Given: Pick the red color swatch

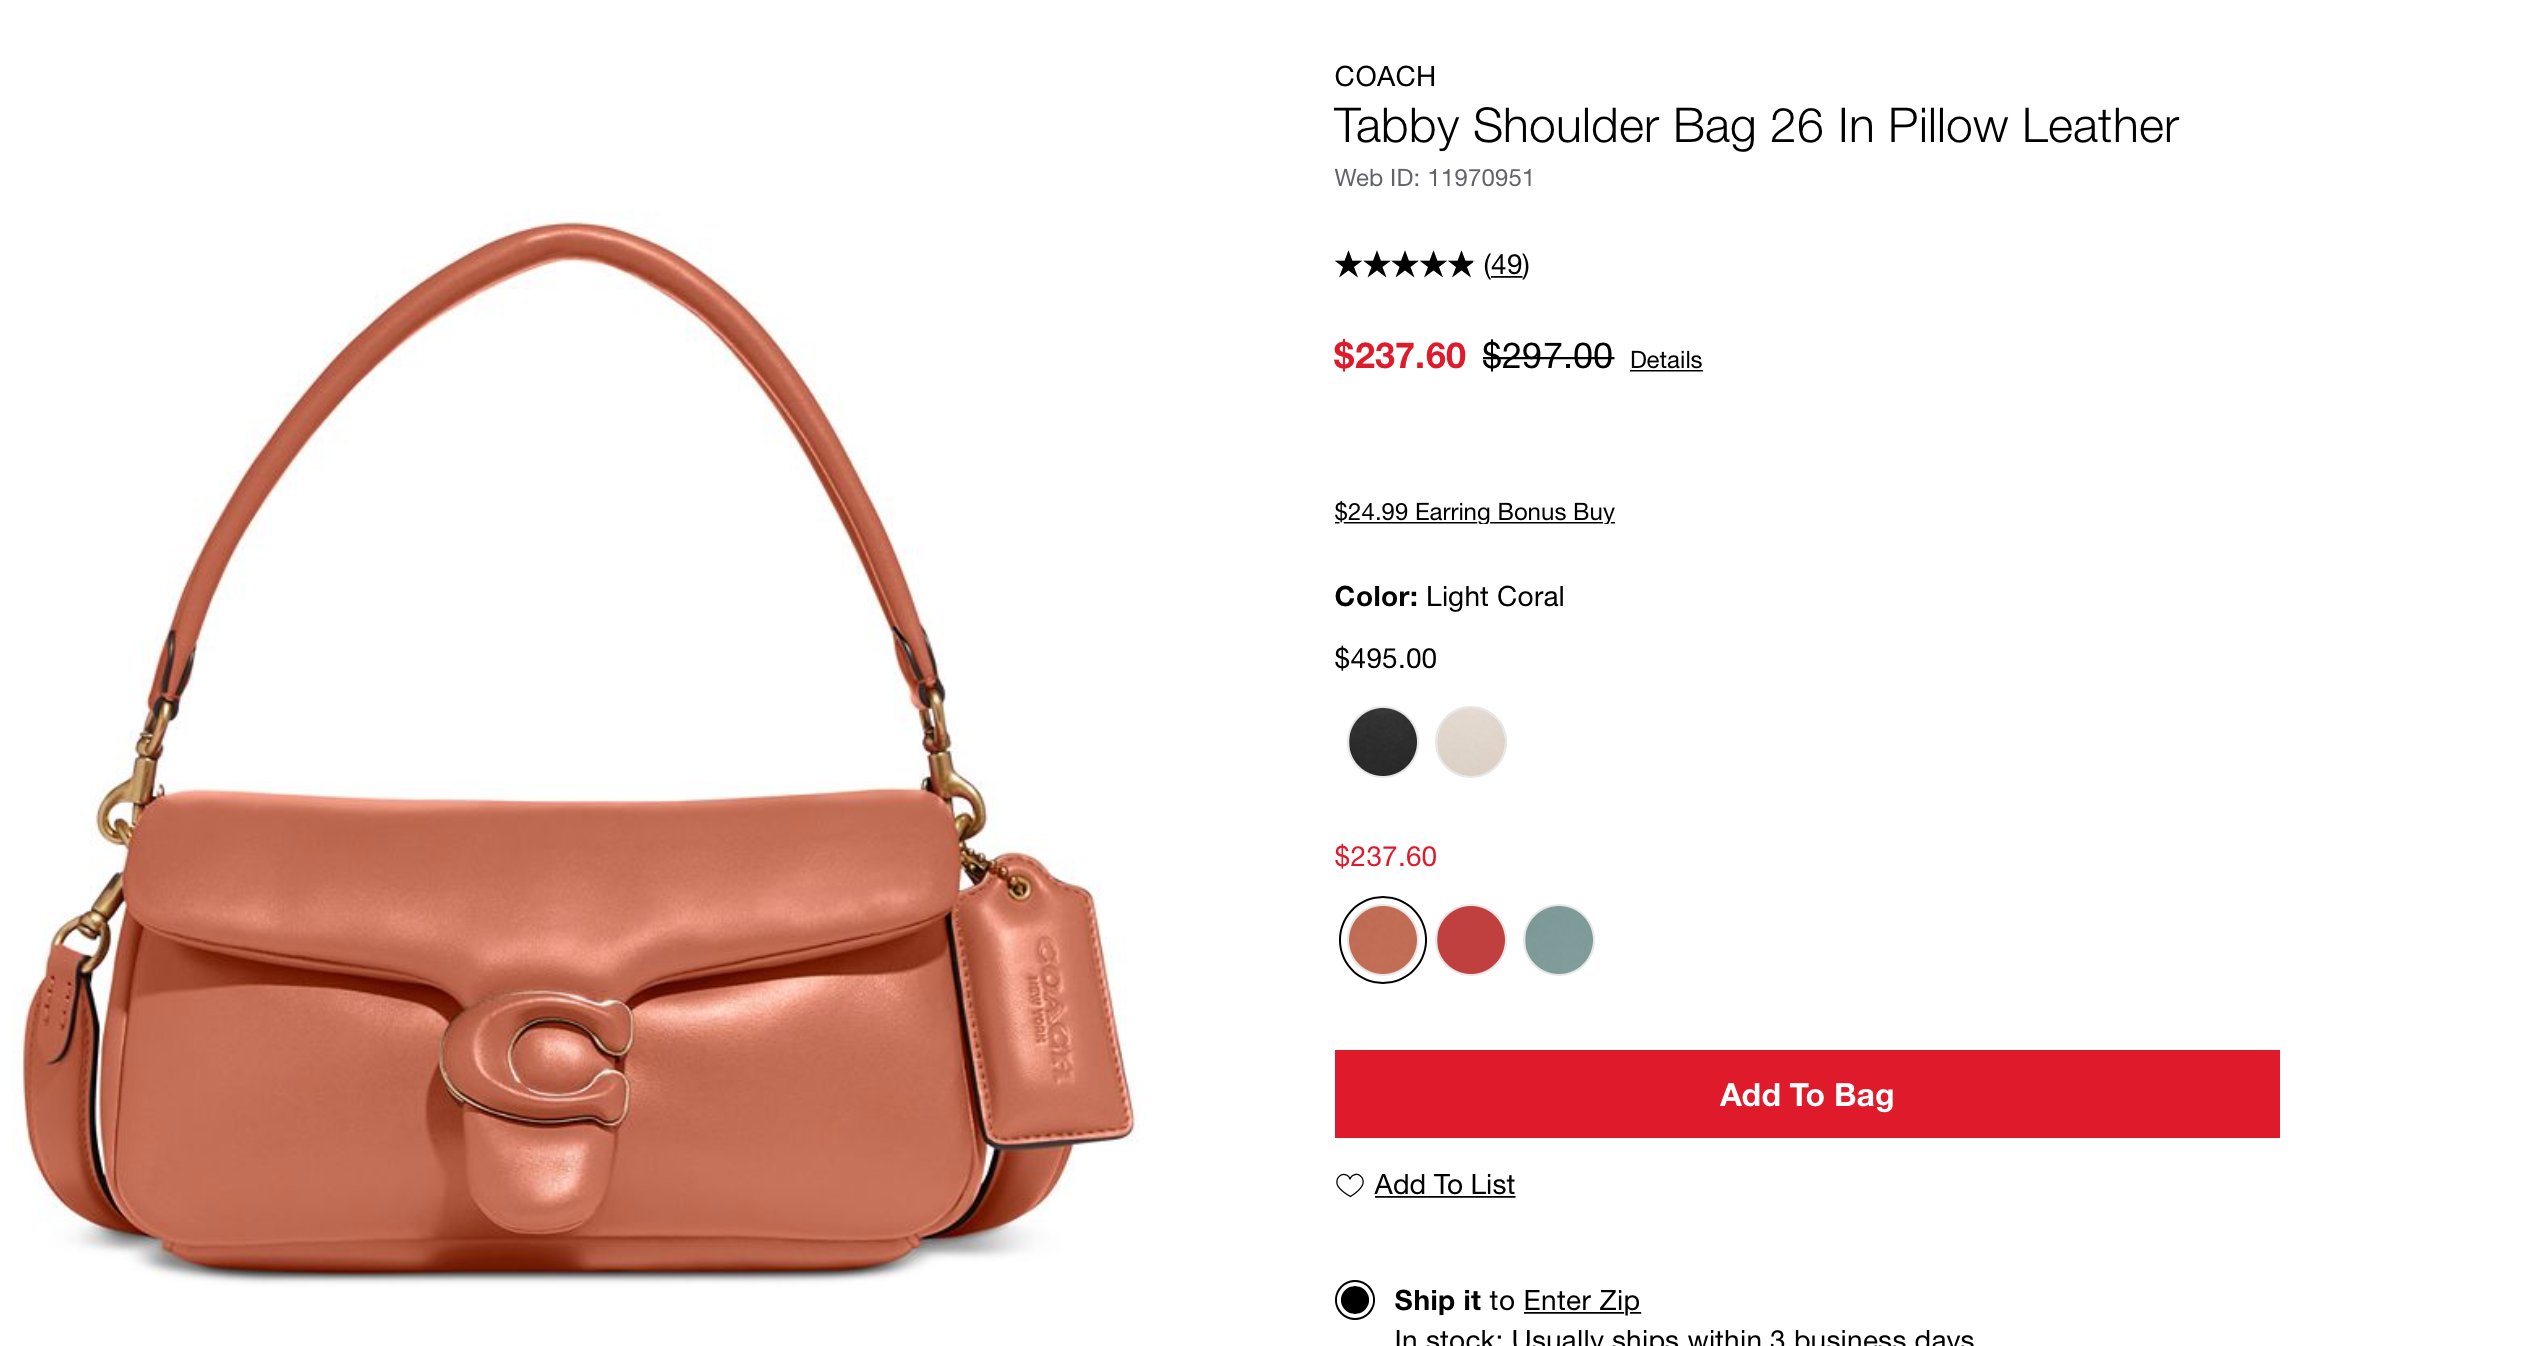Looking at the screenshot, I should (x=1470, y=940).
